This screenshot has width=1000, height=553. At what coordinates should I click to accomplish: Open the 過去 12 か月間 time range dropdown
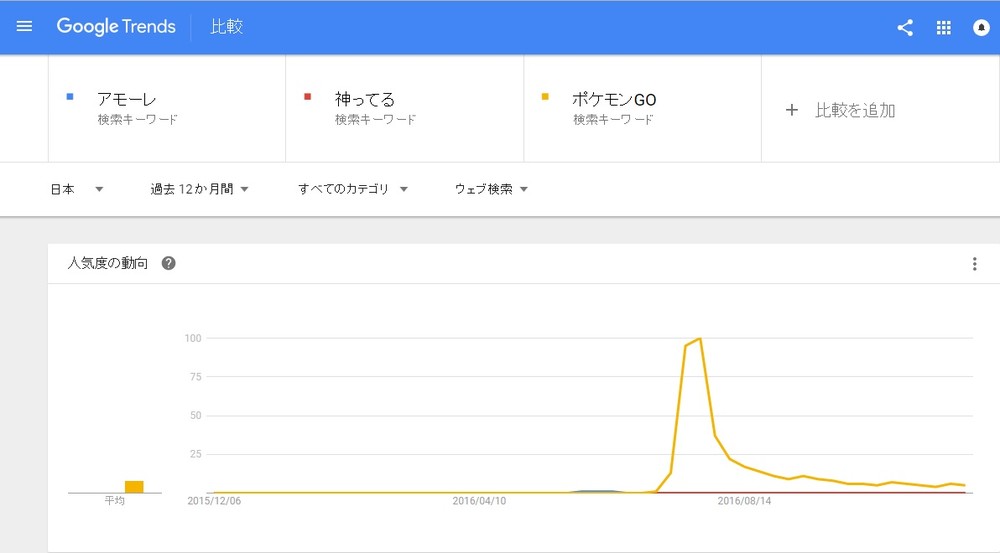199,189
